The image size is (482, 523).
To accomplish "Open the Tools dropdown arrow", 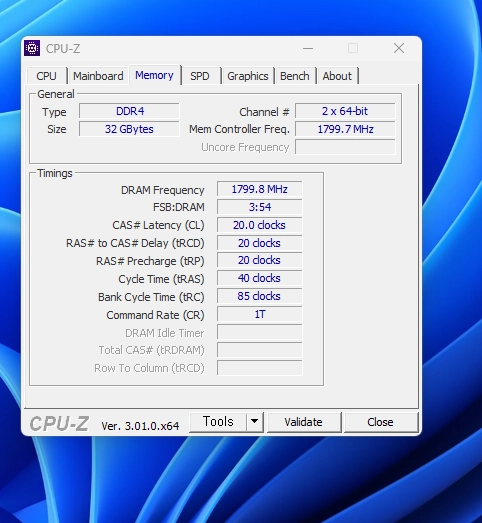I will pos(255,422).
